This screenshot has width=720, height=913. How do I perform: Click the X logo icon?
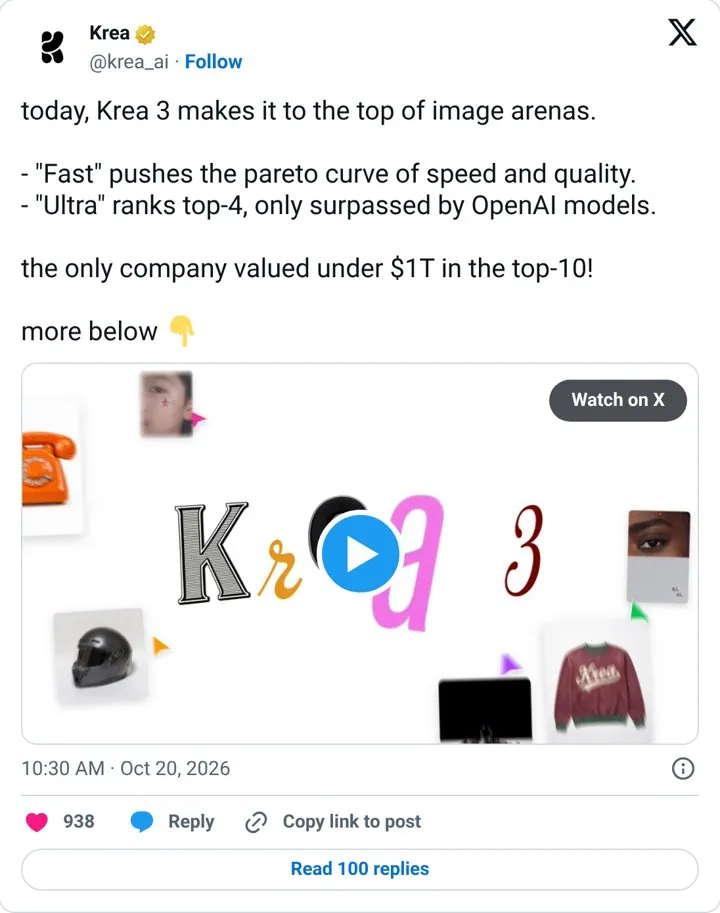pyautogui.click(x=682, y=33)
